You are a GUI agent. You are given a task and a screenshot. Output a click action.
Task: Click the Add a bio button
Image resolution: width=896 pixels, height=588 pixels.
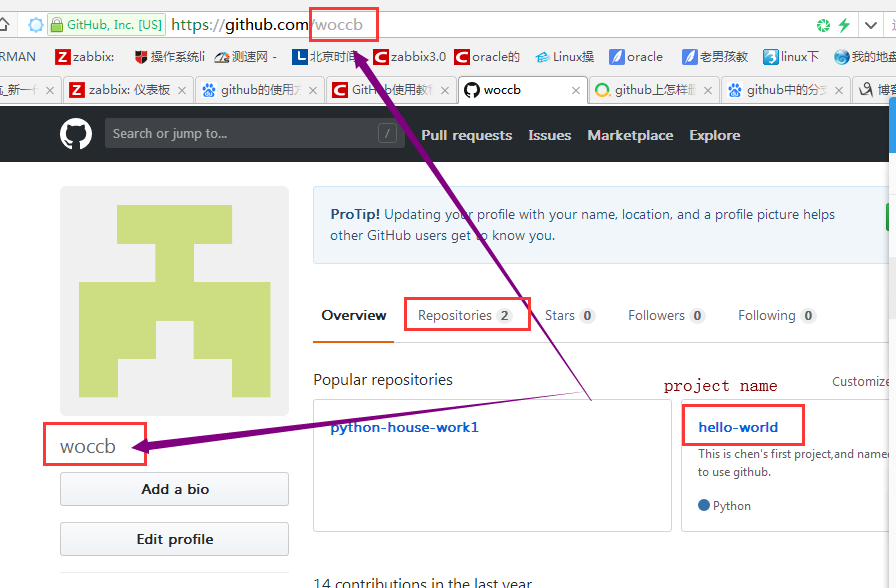[174, 489]
